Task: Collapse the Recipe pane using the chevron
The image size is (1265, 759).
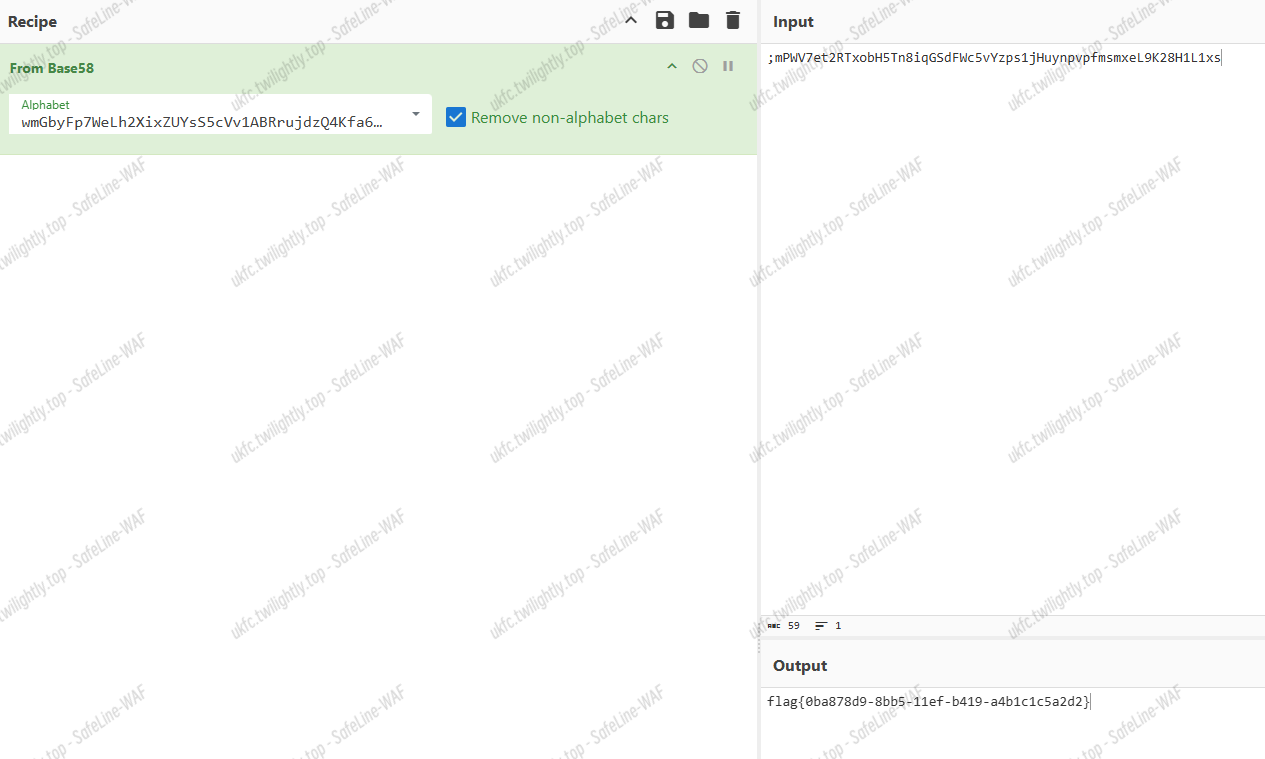Action: tap(631, 21)
